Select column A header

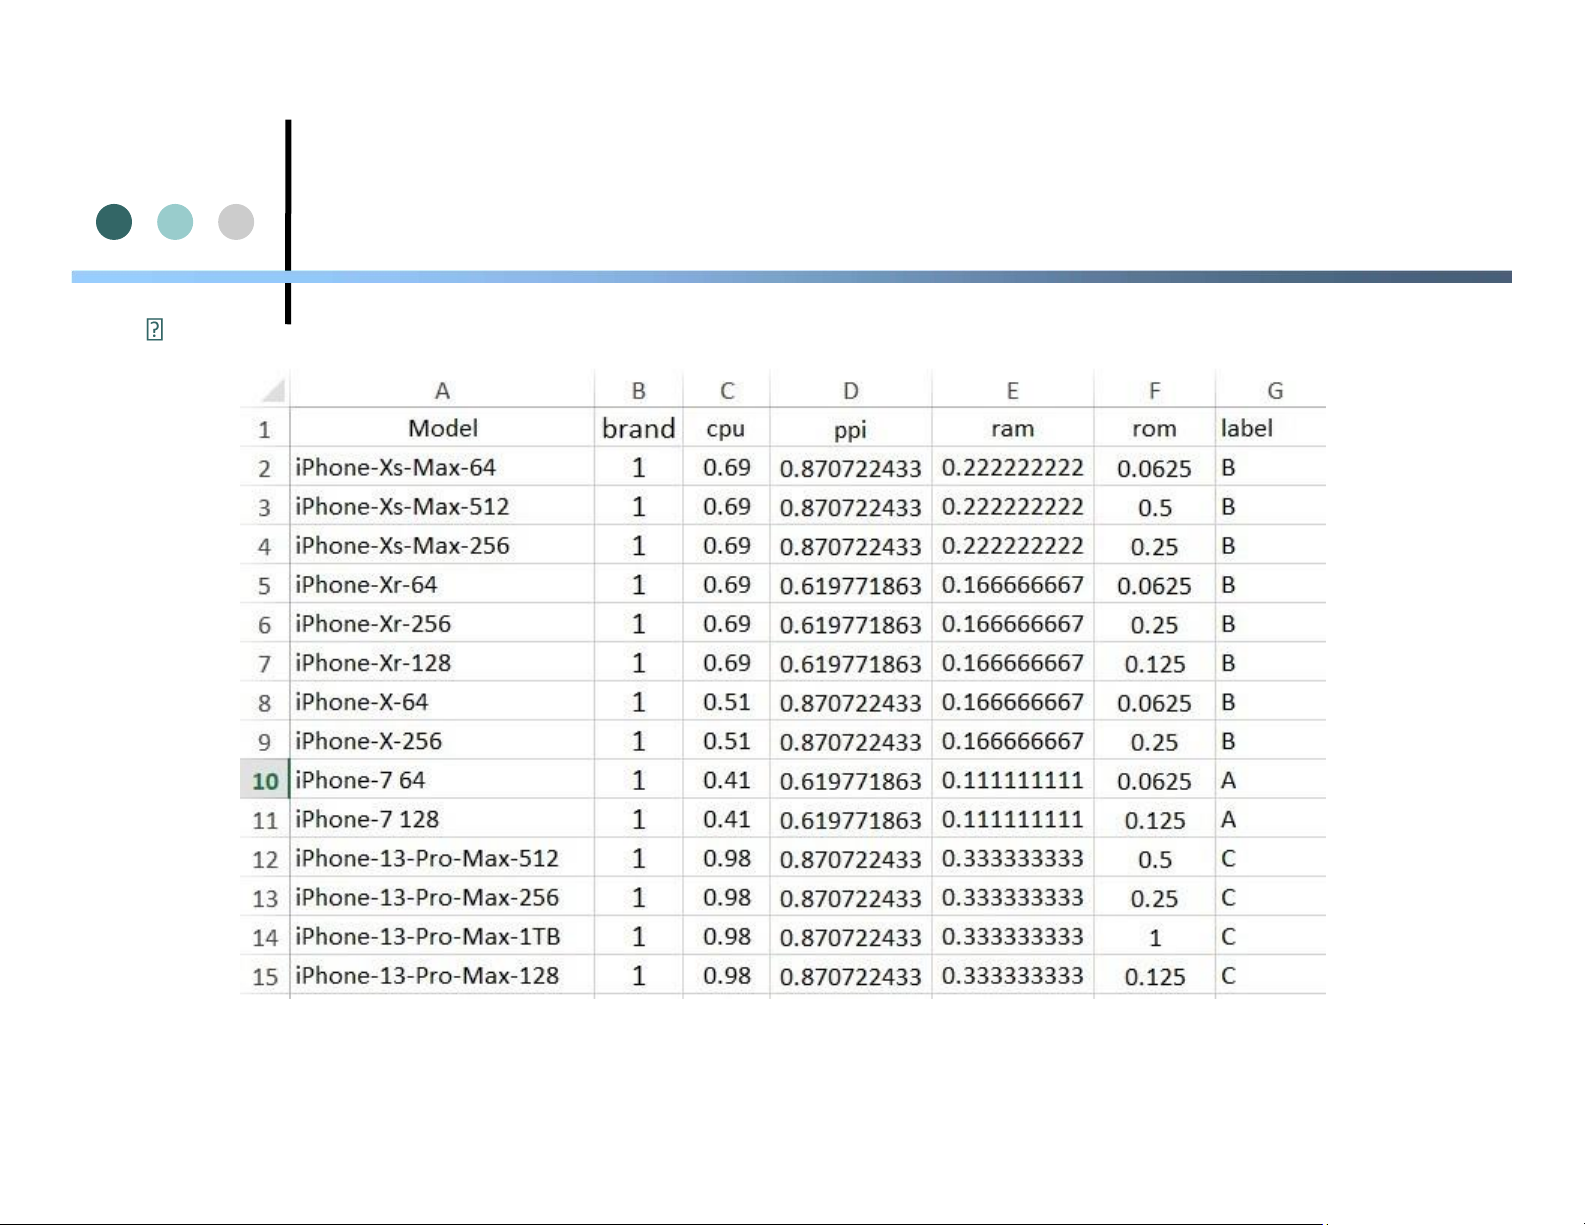[x=442, y=390]
